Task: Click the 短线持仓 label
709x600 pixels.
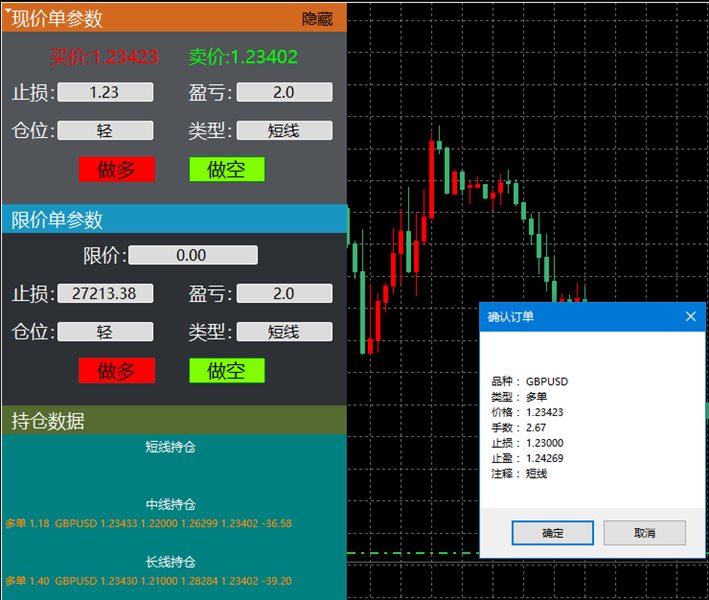Action: (170, 447)
